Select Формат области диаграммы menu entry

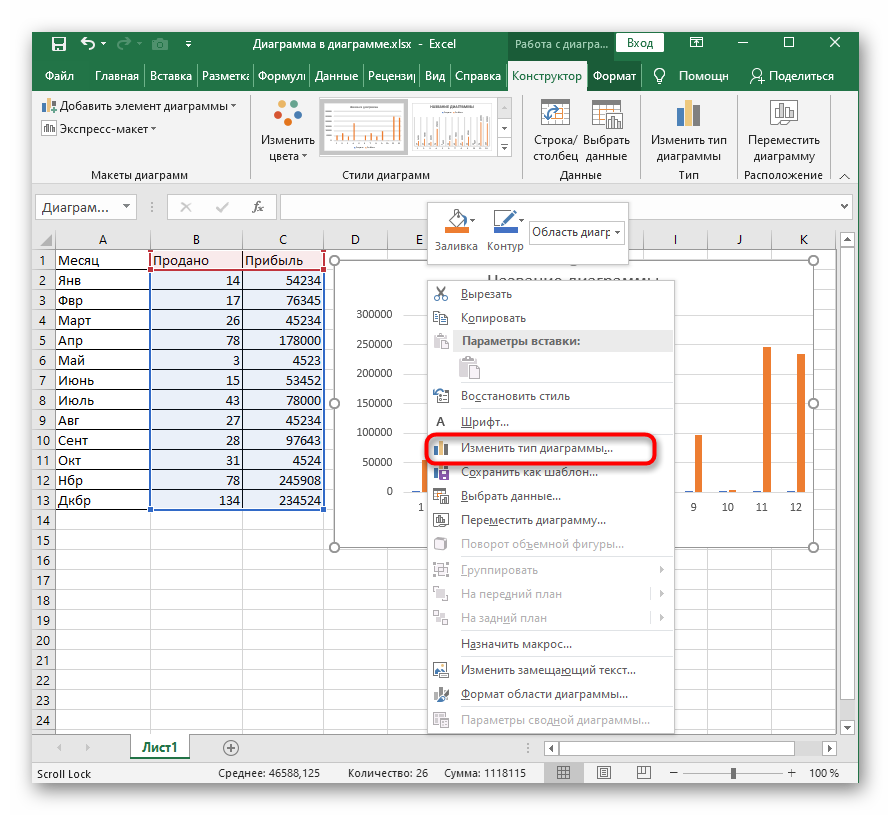[543, 694]
